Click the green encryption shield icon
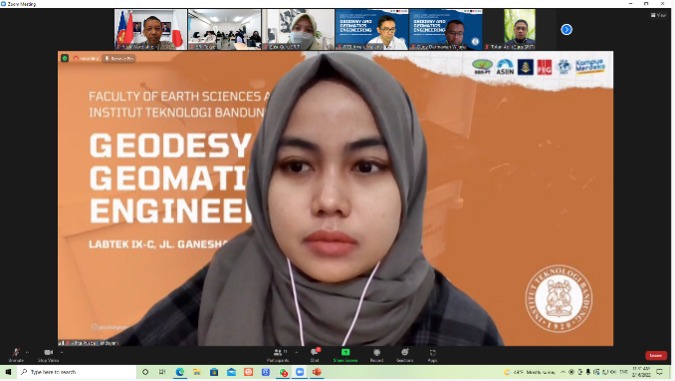 tap(65, 58)
